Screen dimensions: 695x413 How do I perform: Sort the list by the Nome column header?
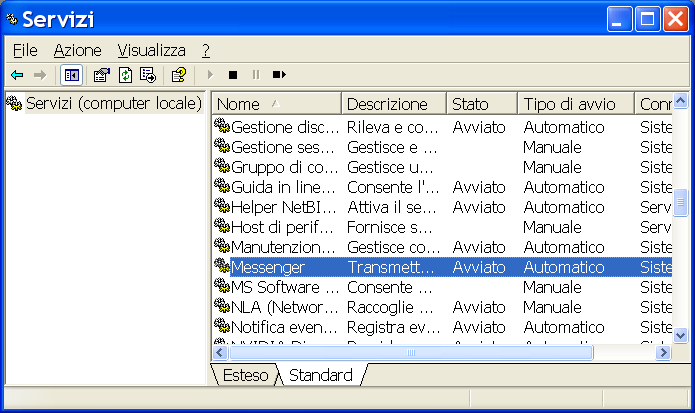(x=276, y=104)
